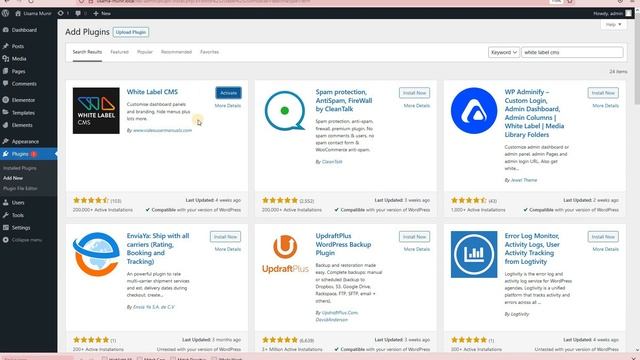Install the UpdraftPlus plugin
This screenshot has width=640, height=360.
point(414,237)
